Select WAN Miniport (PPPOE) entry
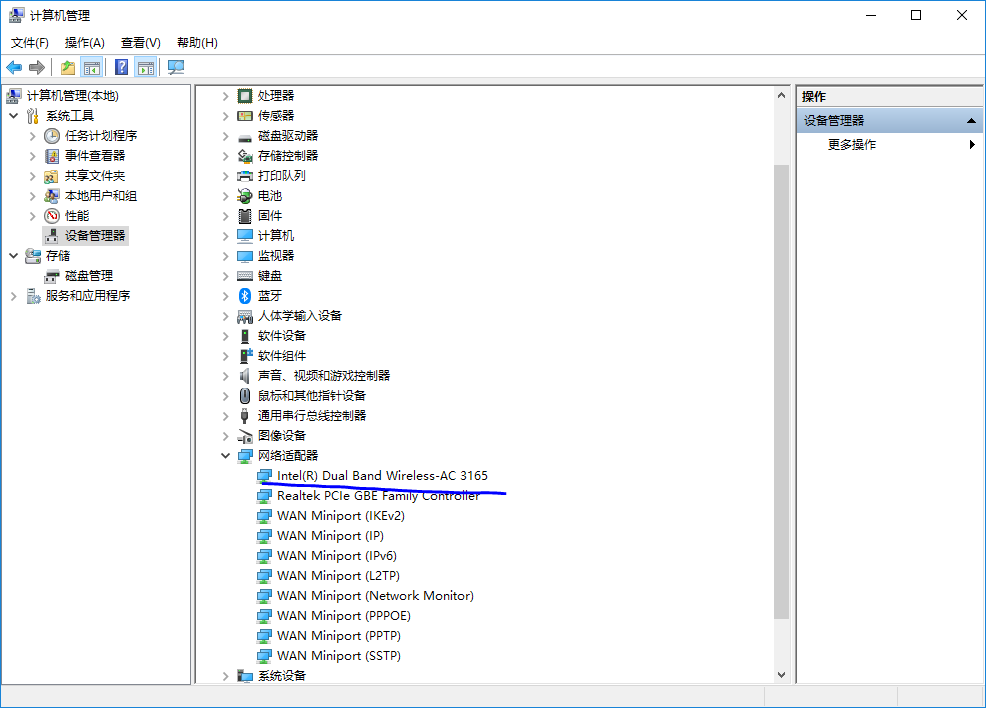Image resolution: width=986 pixels, height=708 pixels. coord(344,616)
